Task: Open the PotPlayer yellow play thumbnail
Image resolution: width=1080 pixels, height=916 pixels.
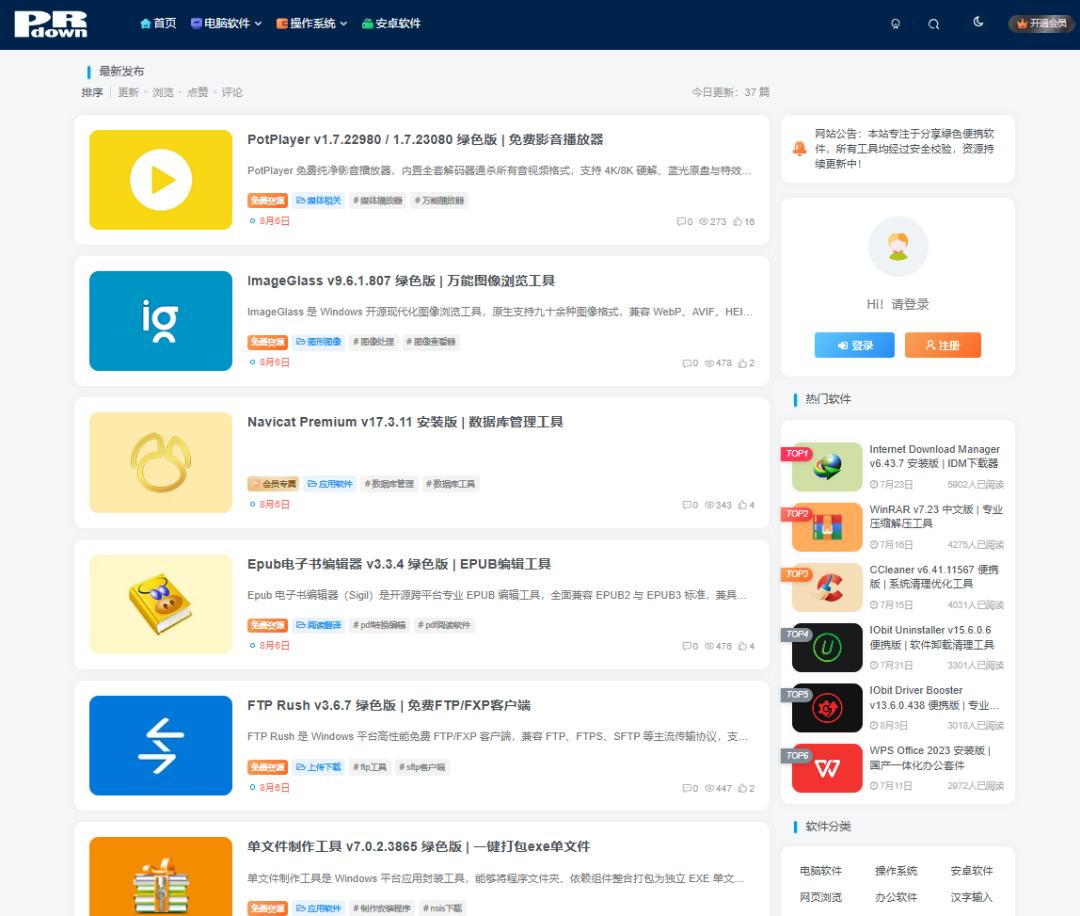Action: point(160,180)
